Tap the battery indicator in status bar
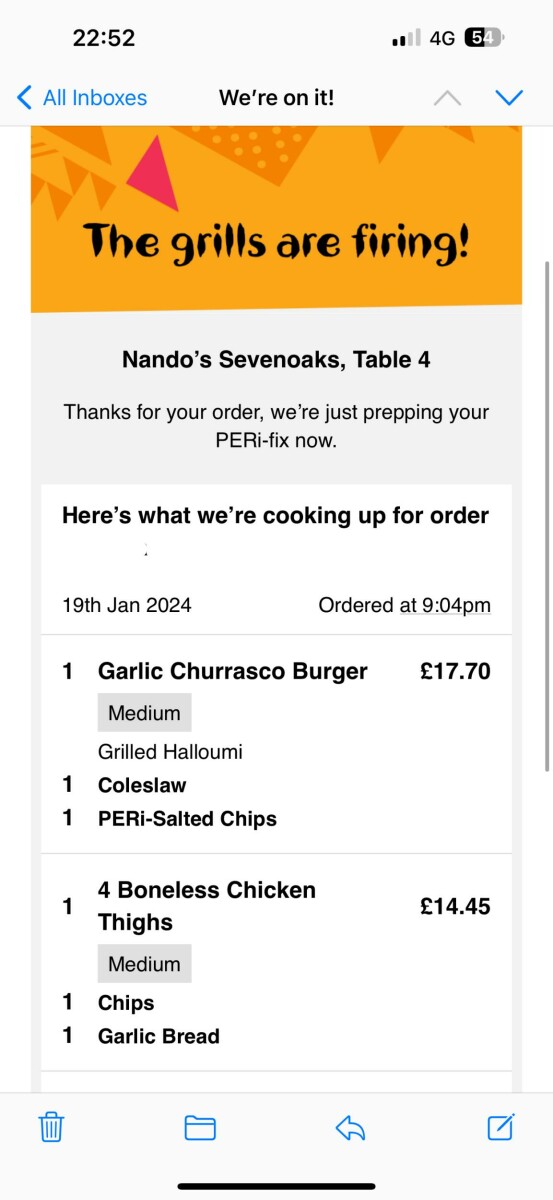The image size is (553, 1200). click(x=485, y=38)
